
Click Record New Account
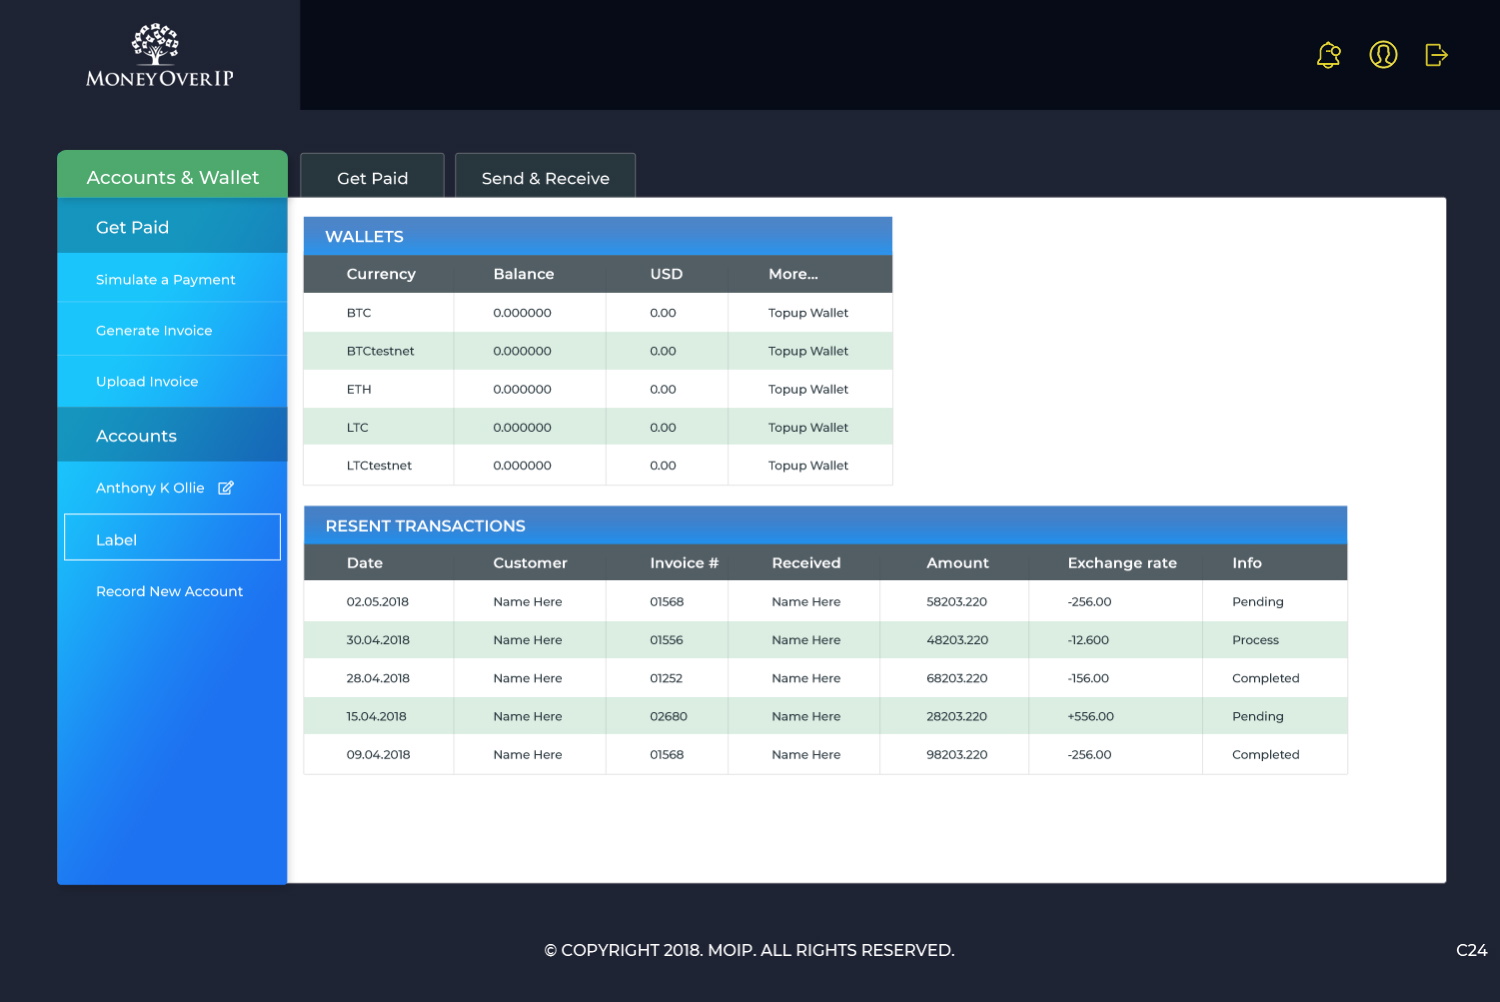(x=169, y=591)
